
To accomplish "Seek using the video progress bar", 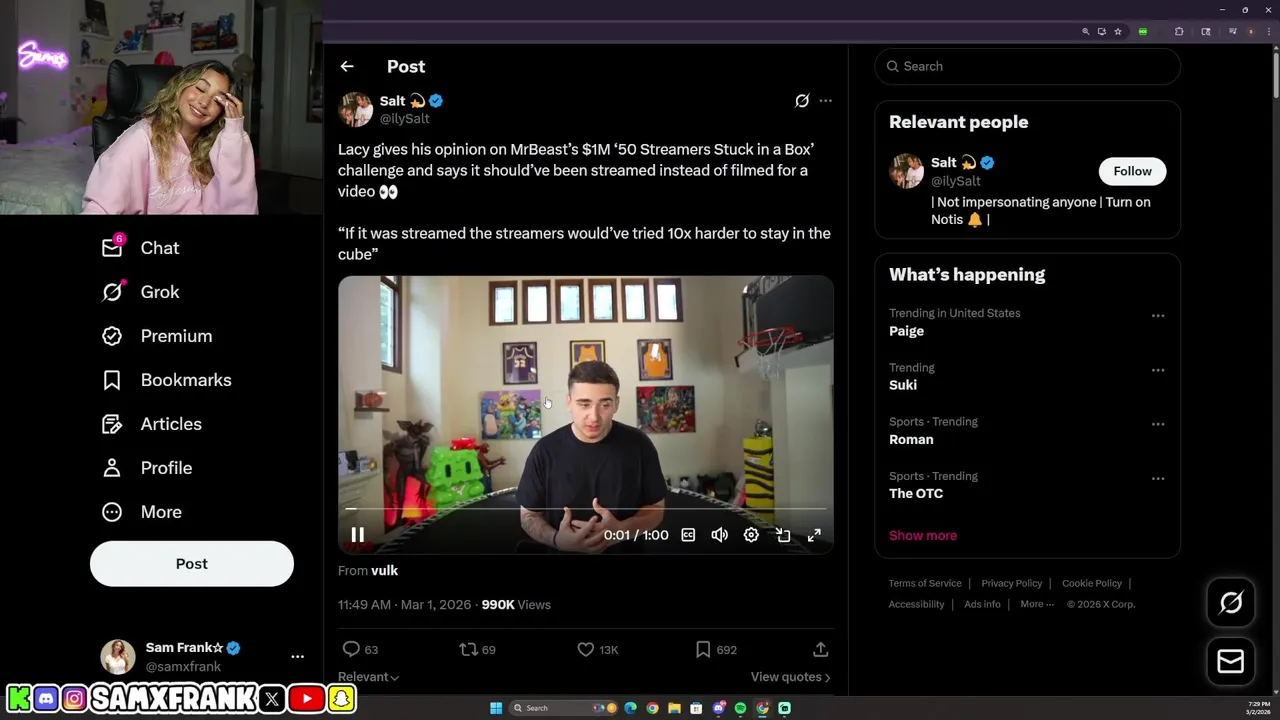I will (586, 509).
